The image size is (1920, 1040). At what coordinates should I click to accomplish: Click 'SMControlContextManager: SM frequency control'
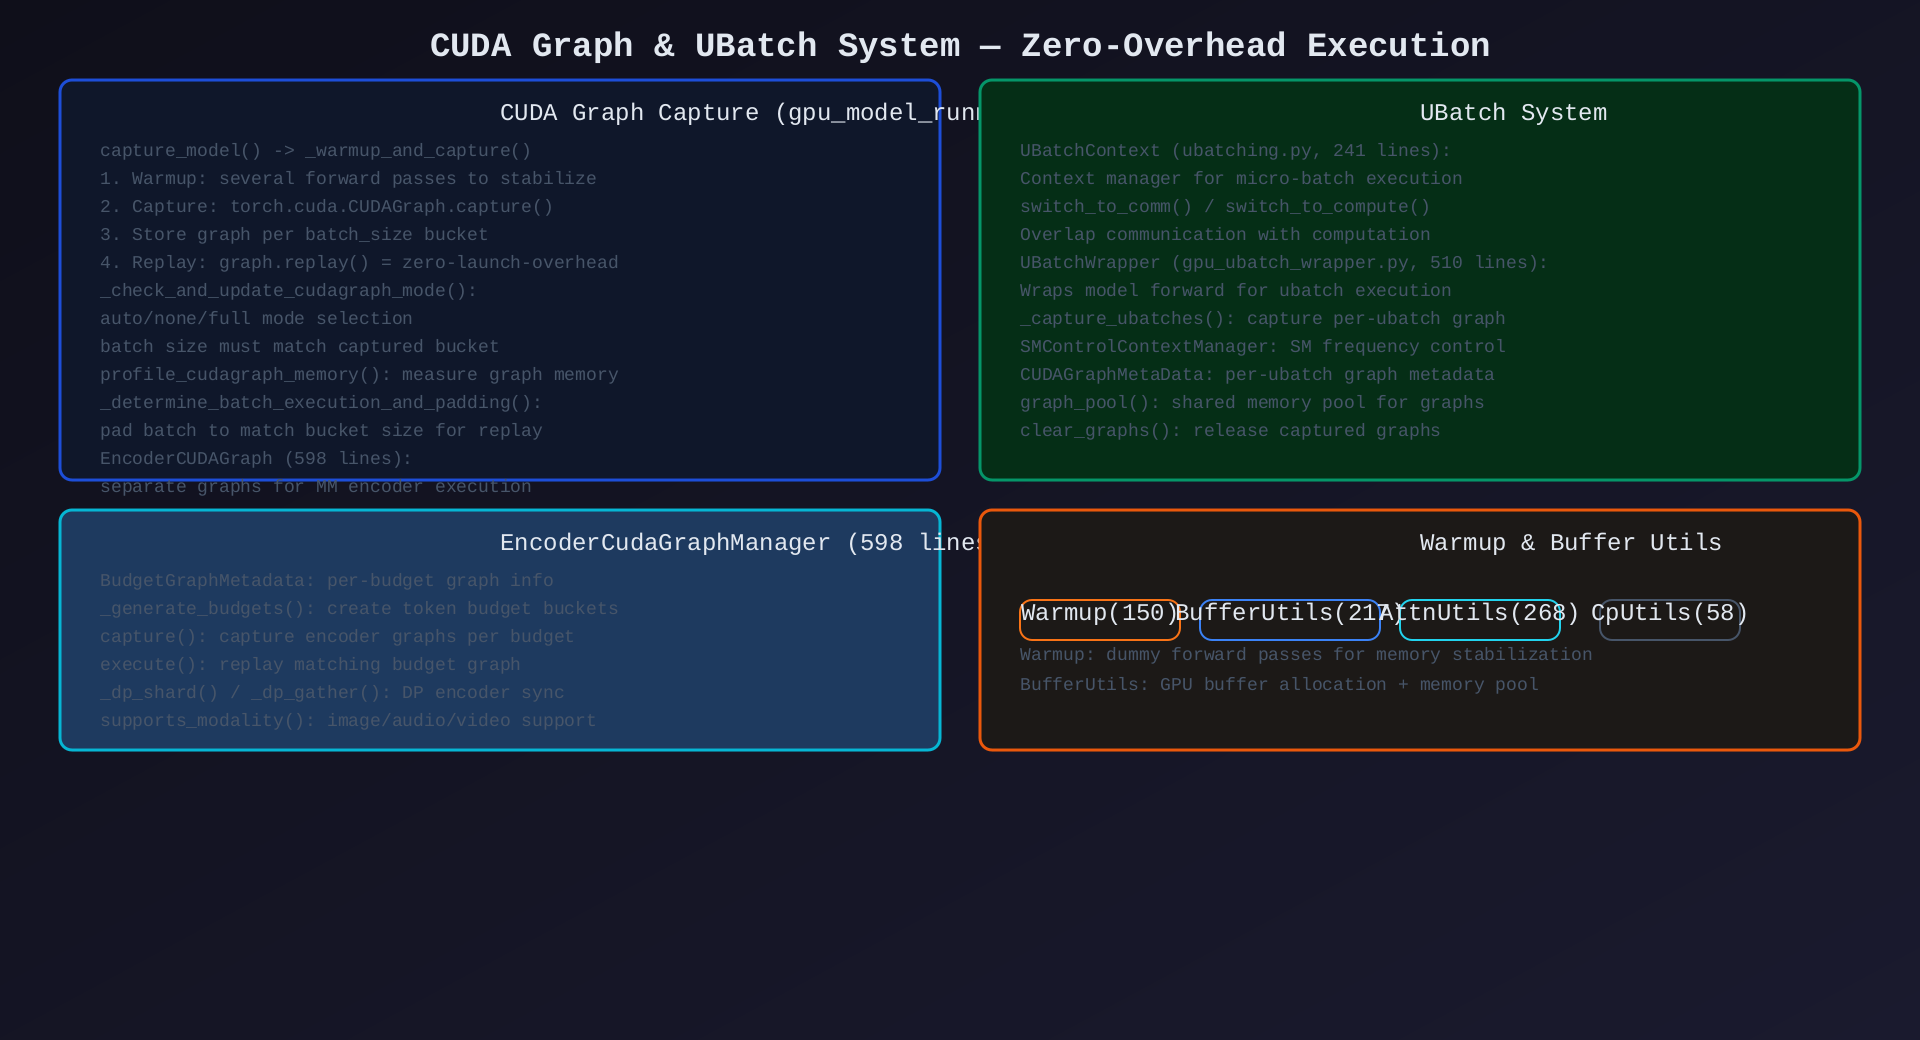tap(1263, 347)
